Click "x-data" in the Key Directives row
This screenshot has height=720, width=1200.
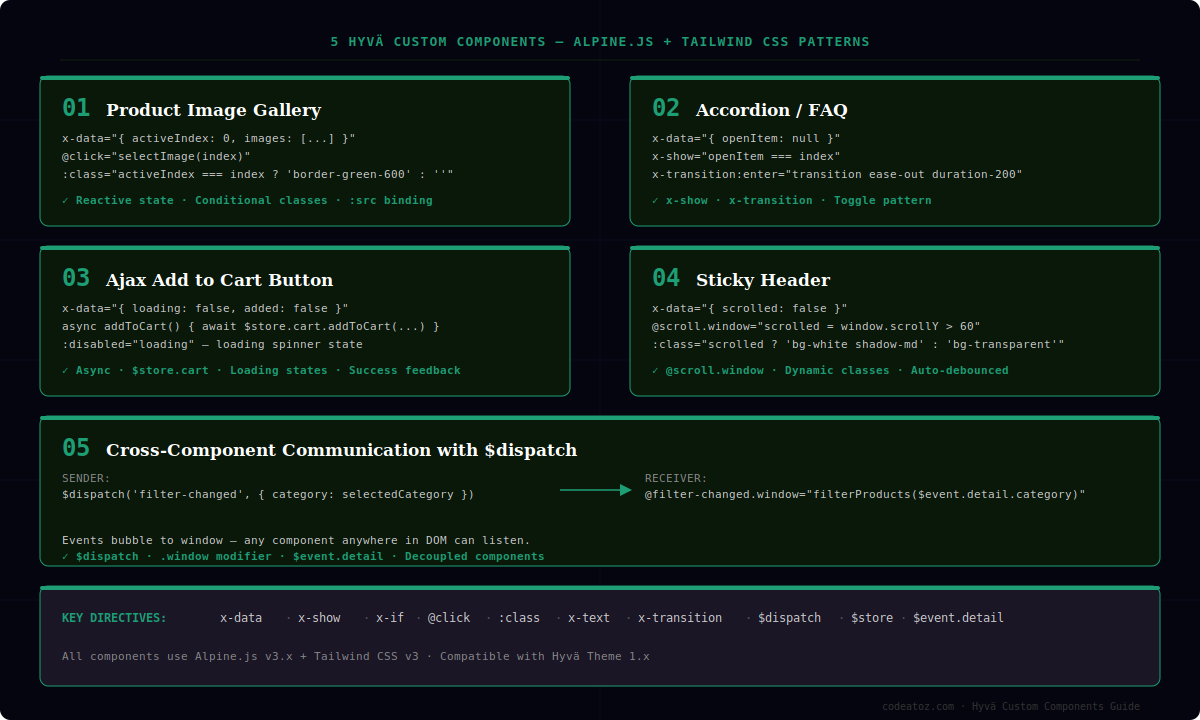(x=241, y=618)
